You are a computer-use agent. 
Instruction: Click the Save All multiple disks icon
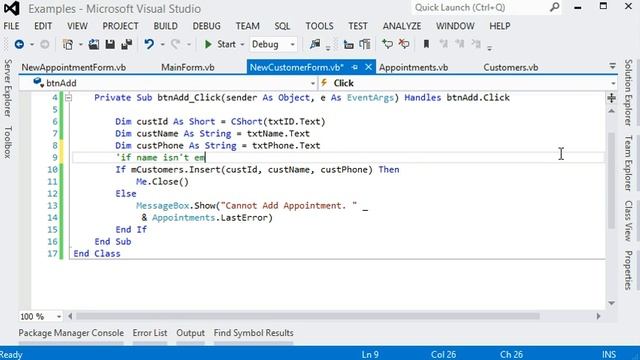click(127, 44)
